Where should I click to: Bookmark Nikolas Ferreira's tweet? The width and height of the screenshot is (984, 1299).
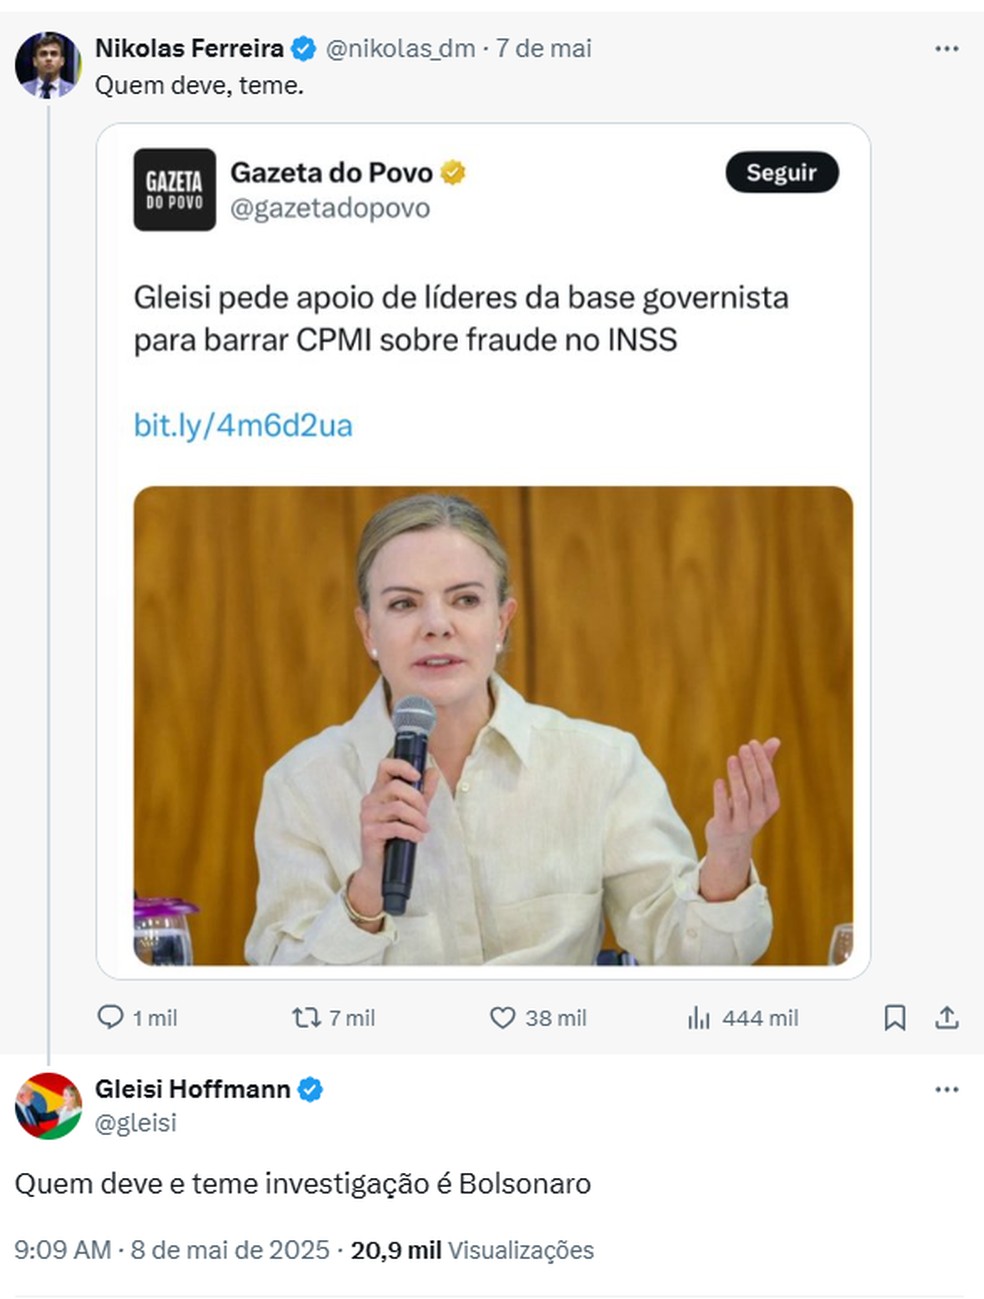[895, 1018]
